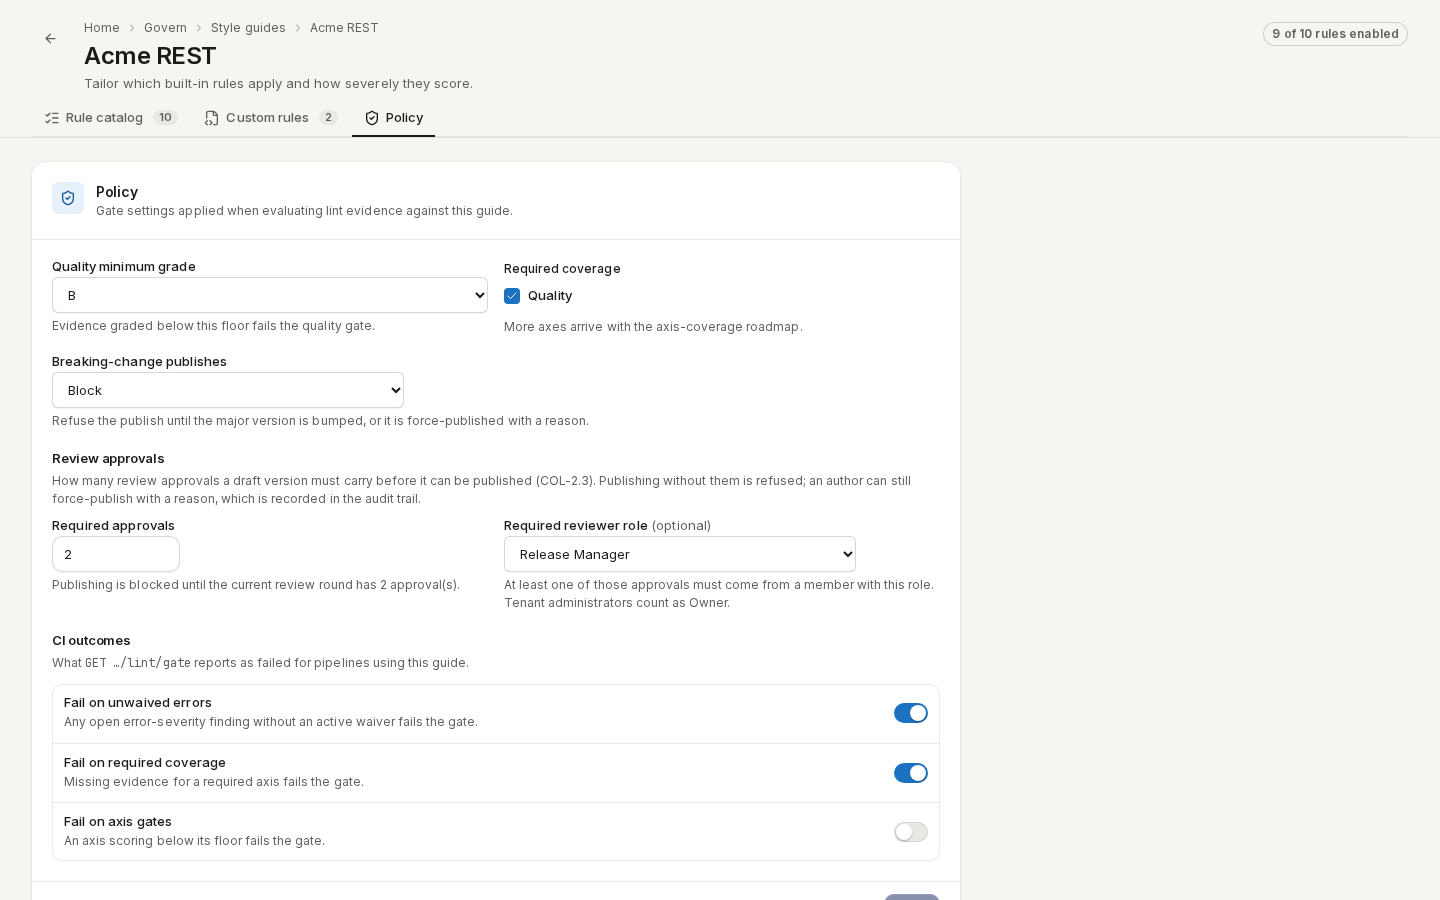Screen dimensions: 1440x900
Task: Open the Required reviewer role dropdown
Action: point(680,554)
